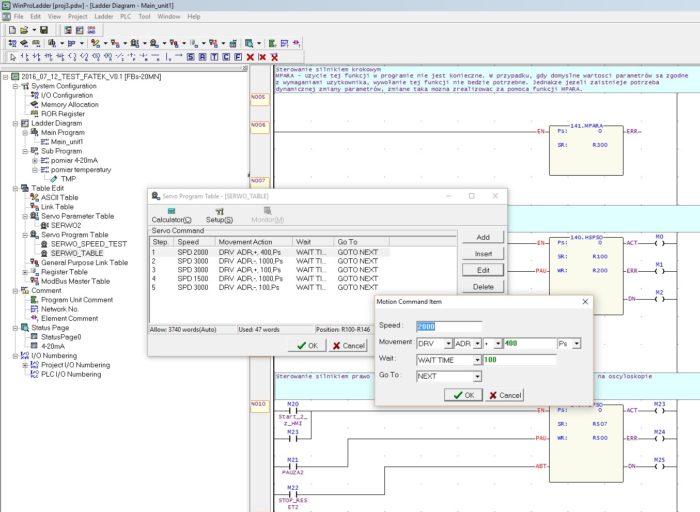Select the Main_unit1 item in tree

(x=67, y=142)
